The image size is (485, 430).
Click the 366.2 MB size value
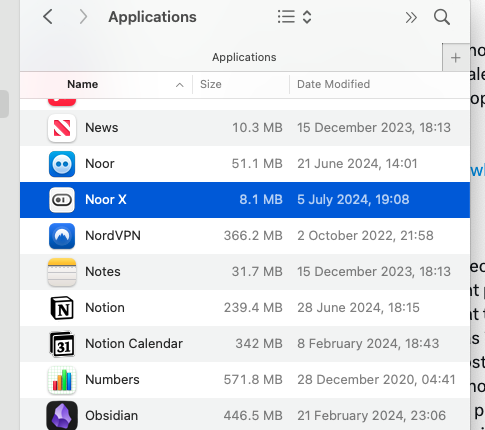click(253, 236)
